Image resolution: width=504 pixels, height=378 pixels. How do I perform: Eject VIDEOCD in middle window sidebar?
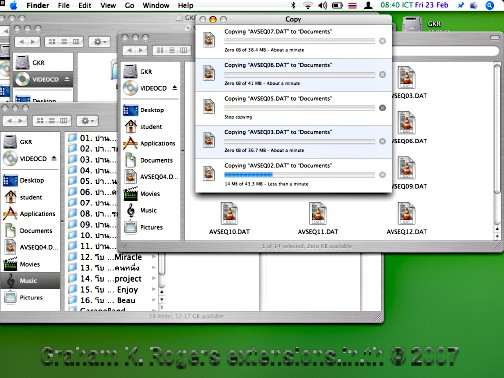pos(175,88)
